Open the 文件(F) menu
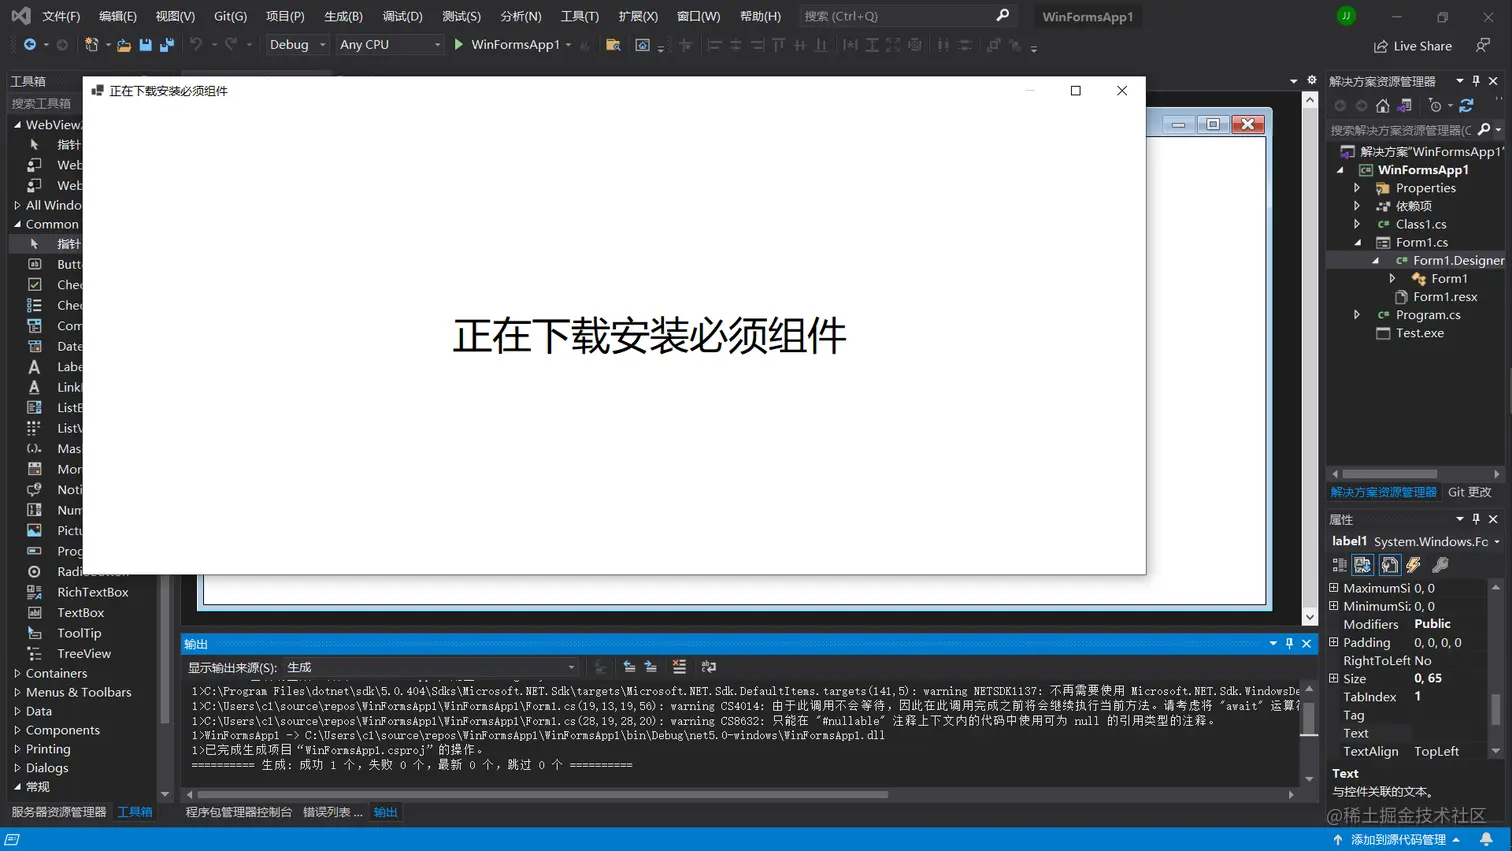The image size is (1512, 851). pyautogui.click(x=61, y=16)
